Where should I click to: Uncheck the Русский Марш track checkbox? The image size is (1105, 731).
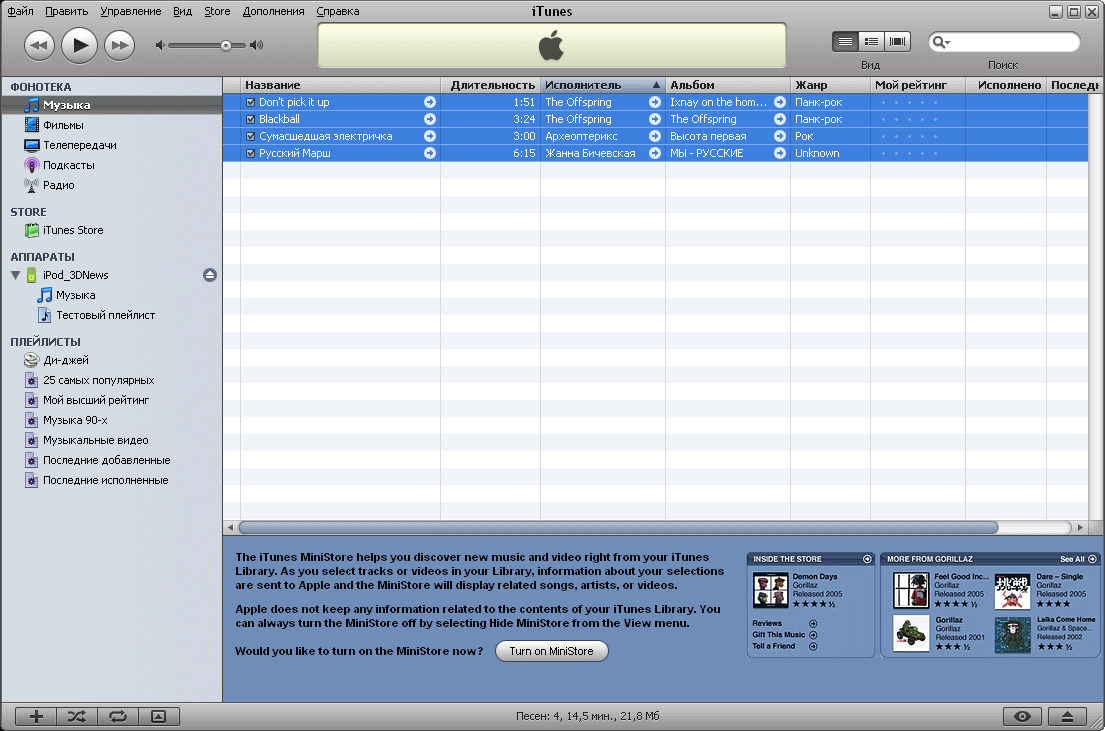click(x=250, y=153)
